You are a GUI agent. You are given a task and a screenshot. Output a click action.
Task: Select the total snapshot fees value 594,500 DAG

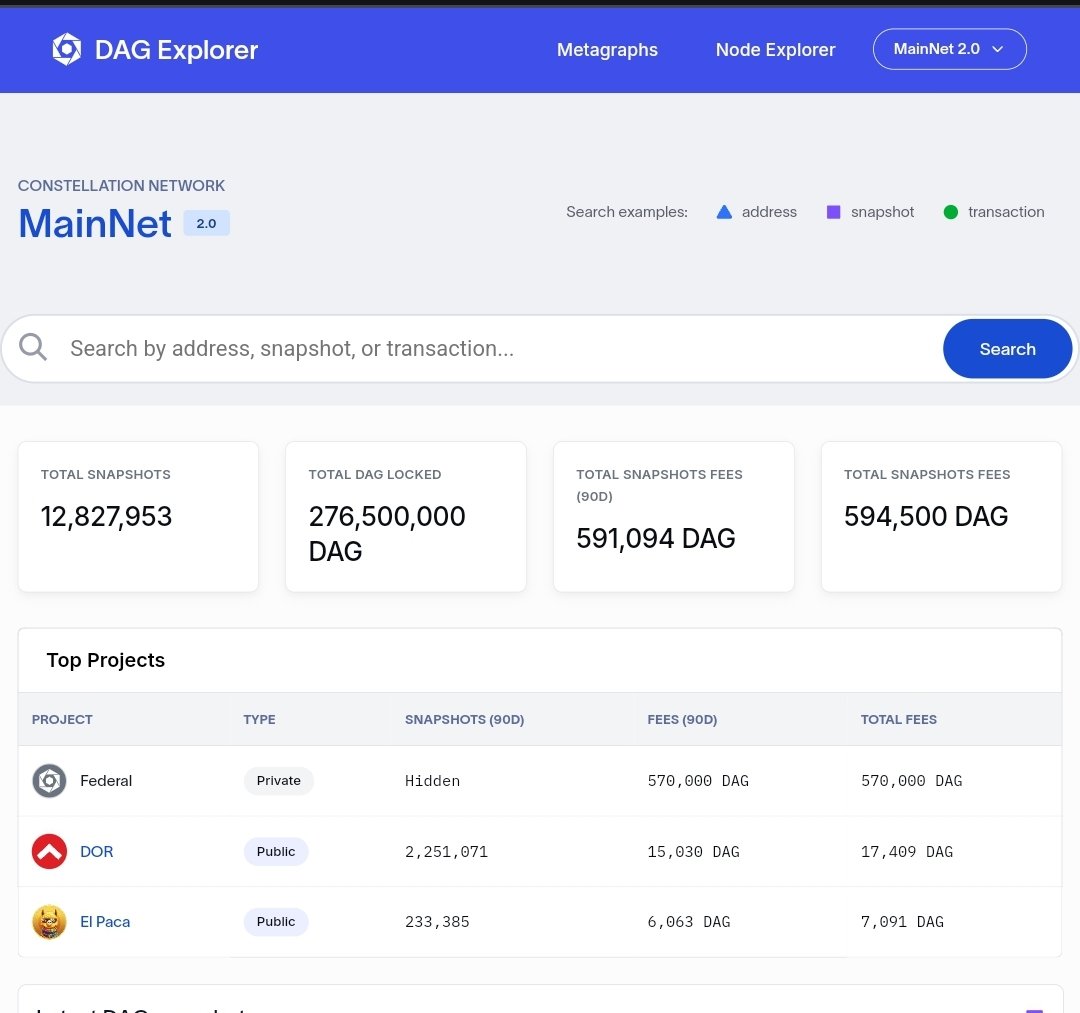(926, 516)
